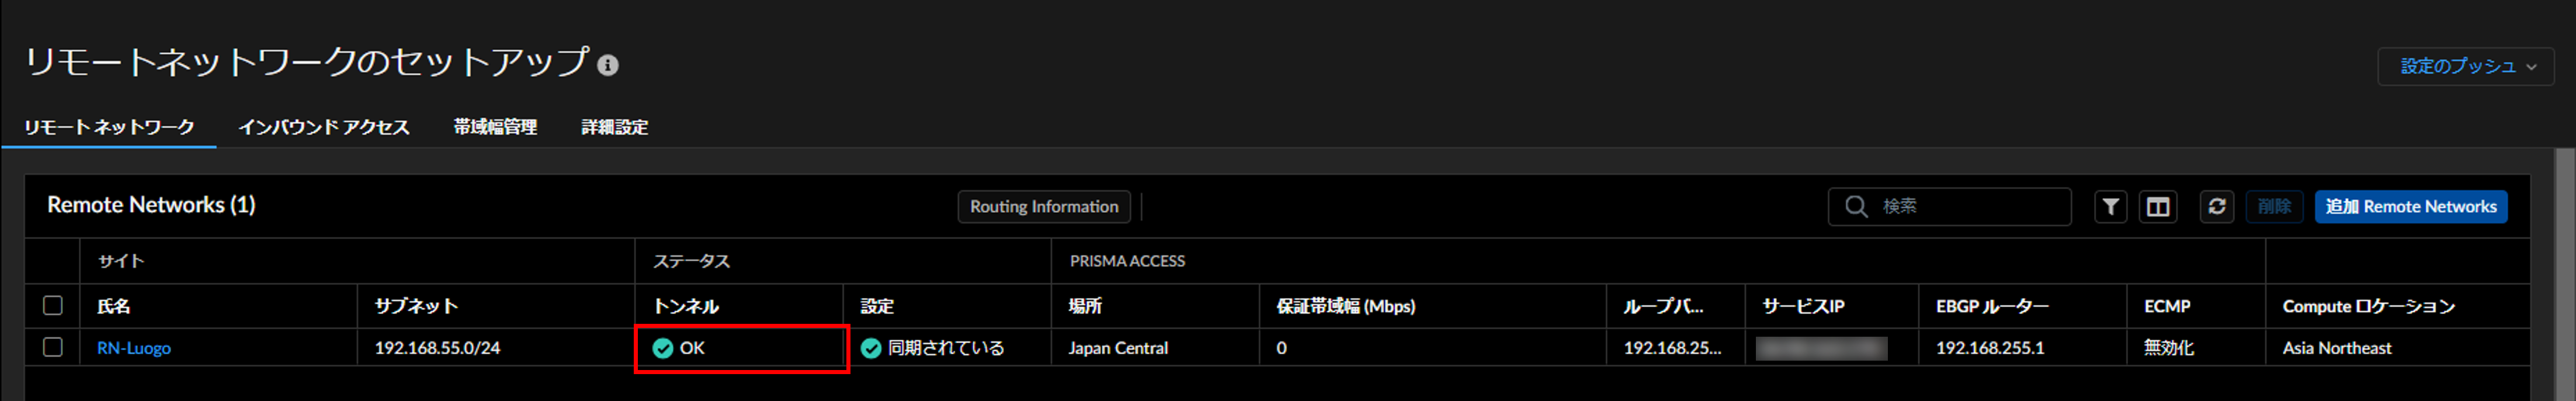The height and width of the screenshot is (401, 2576).
Task: Click the green 同期されている status icon
Action: [x=871, y=348]
